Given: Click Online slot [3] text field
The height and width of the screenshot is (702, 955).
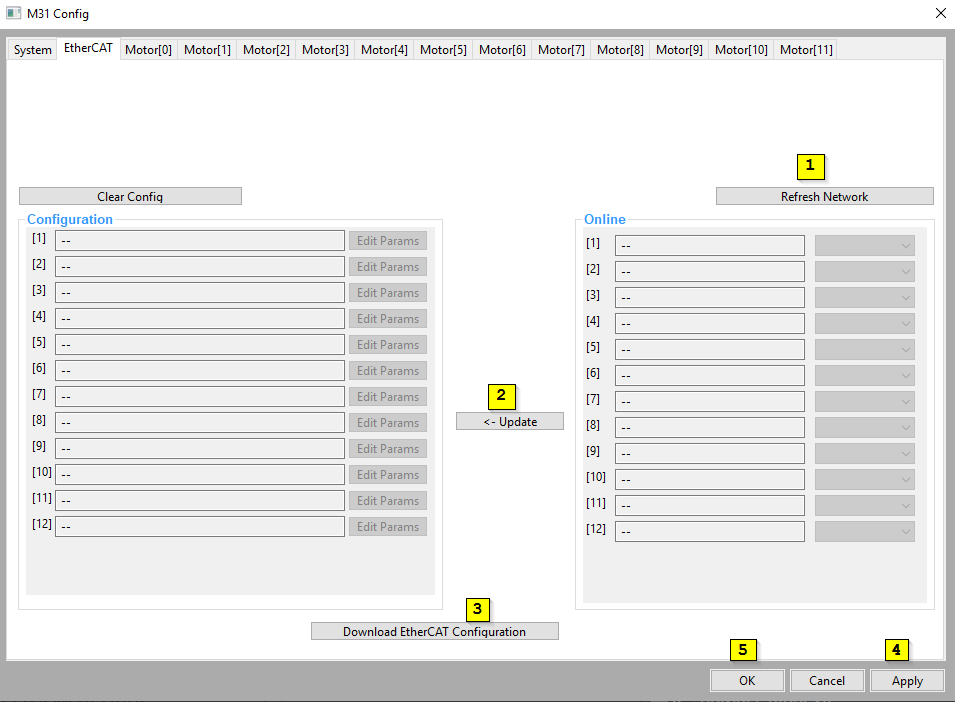Looking at the screenshot, I should 710,298.
